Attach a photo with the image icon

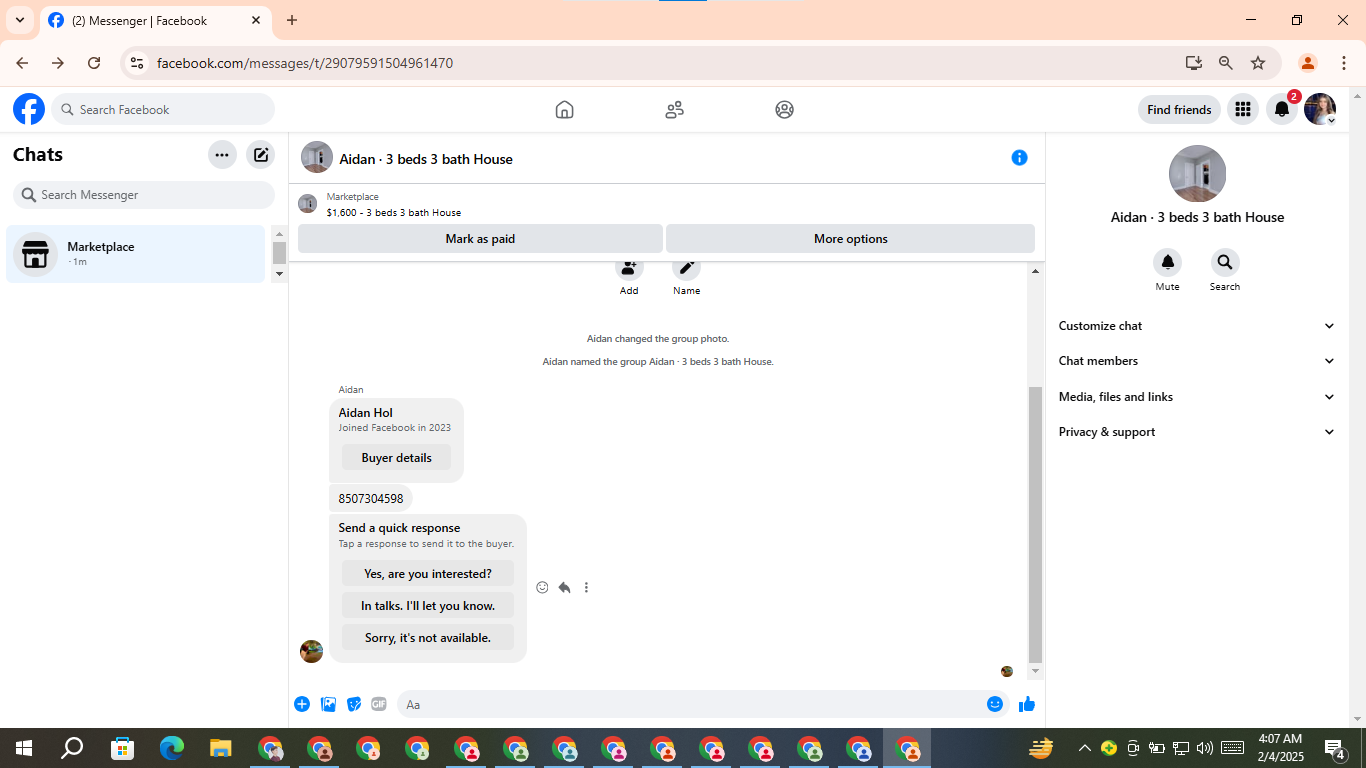328,704
